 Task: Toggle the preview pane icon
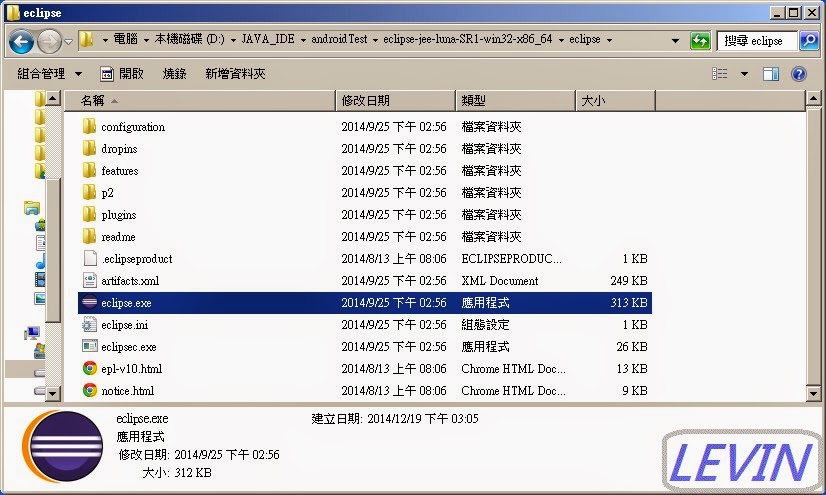pos(771,74)
